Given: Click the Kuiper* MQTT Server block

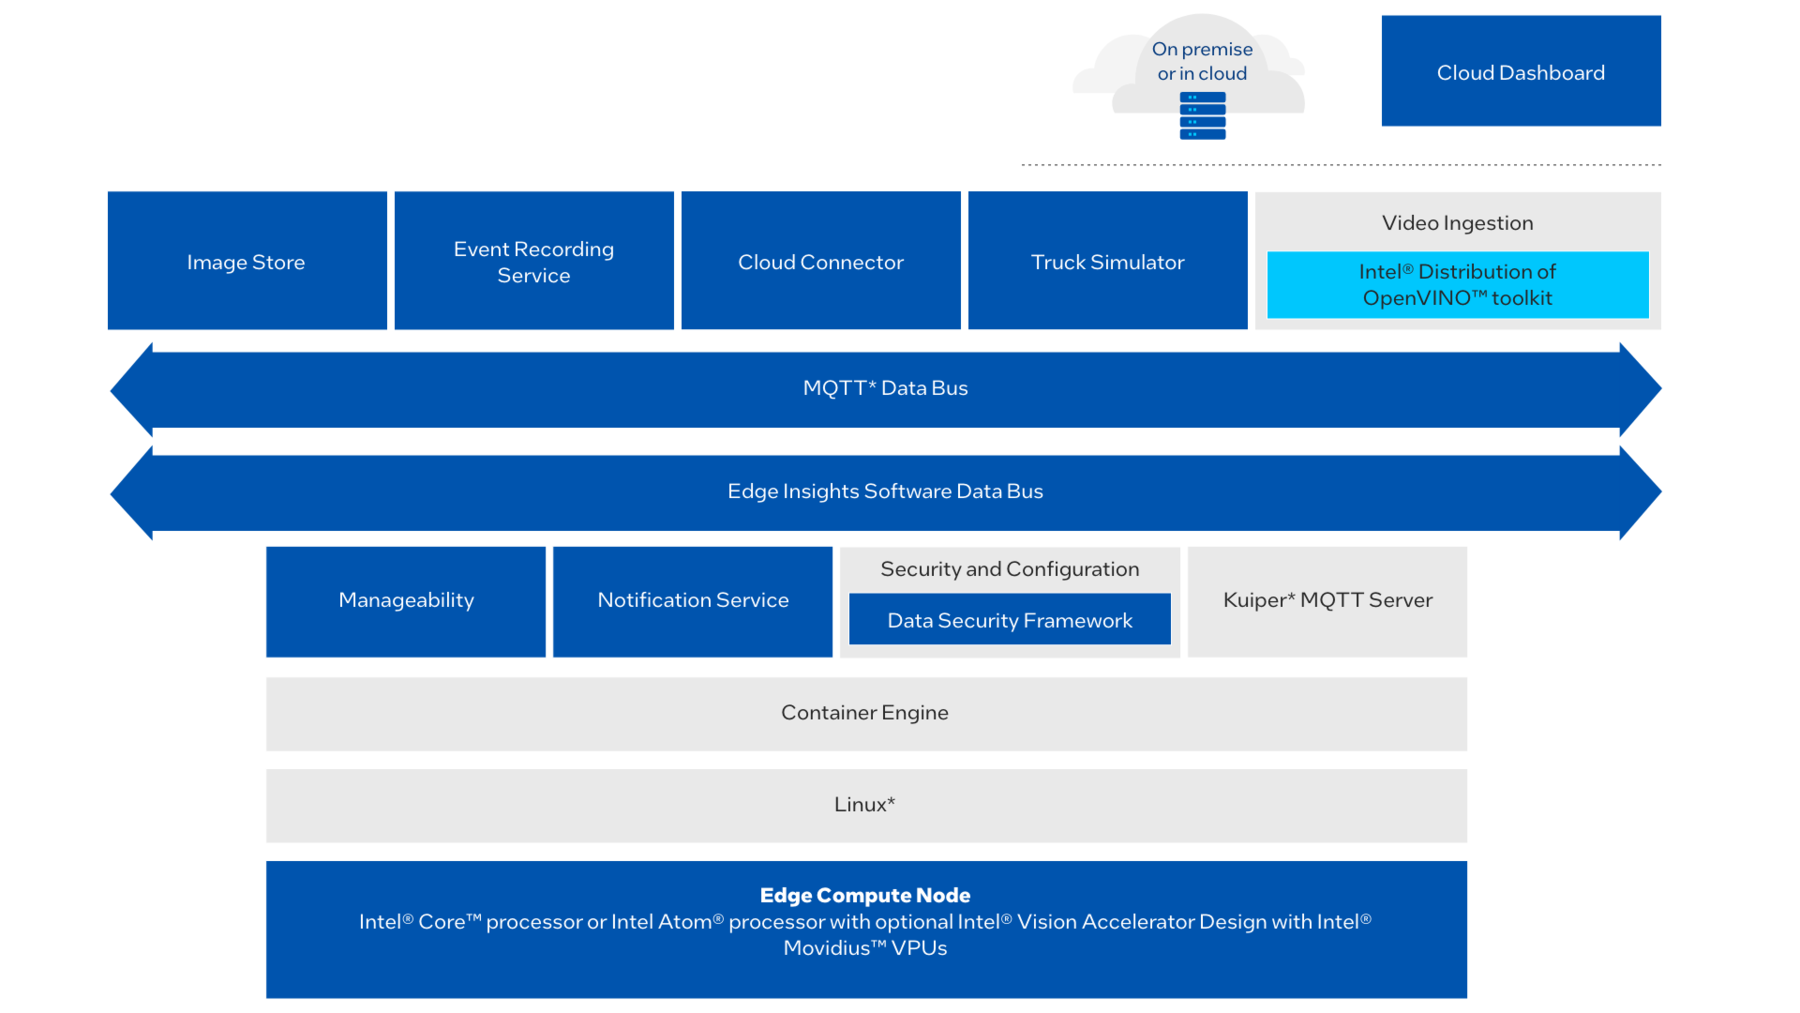Looking at the screenshot, I should (x=1327, y=601).
